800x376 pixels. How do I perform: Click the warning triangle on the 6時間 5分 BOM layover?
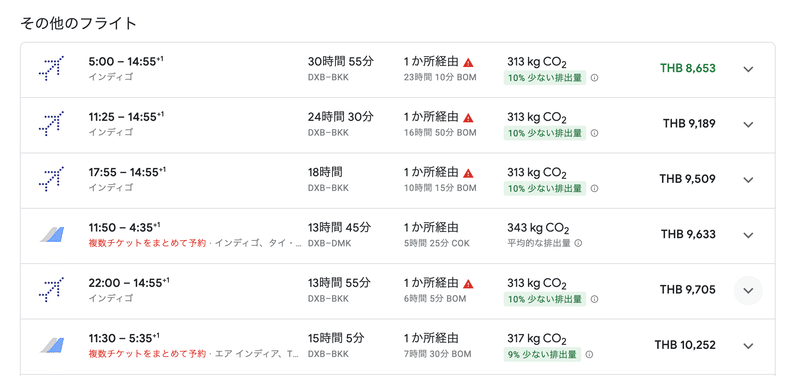pos(468,284)
